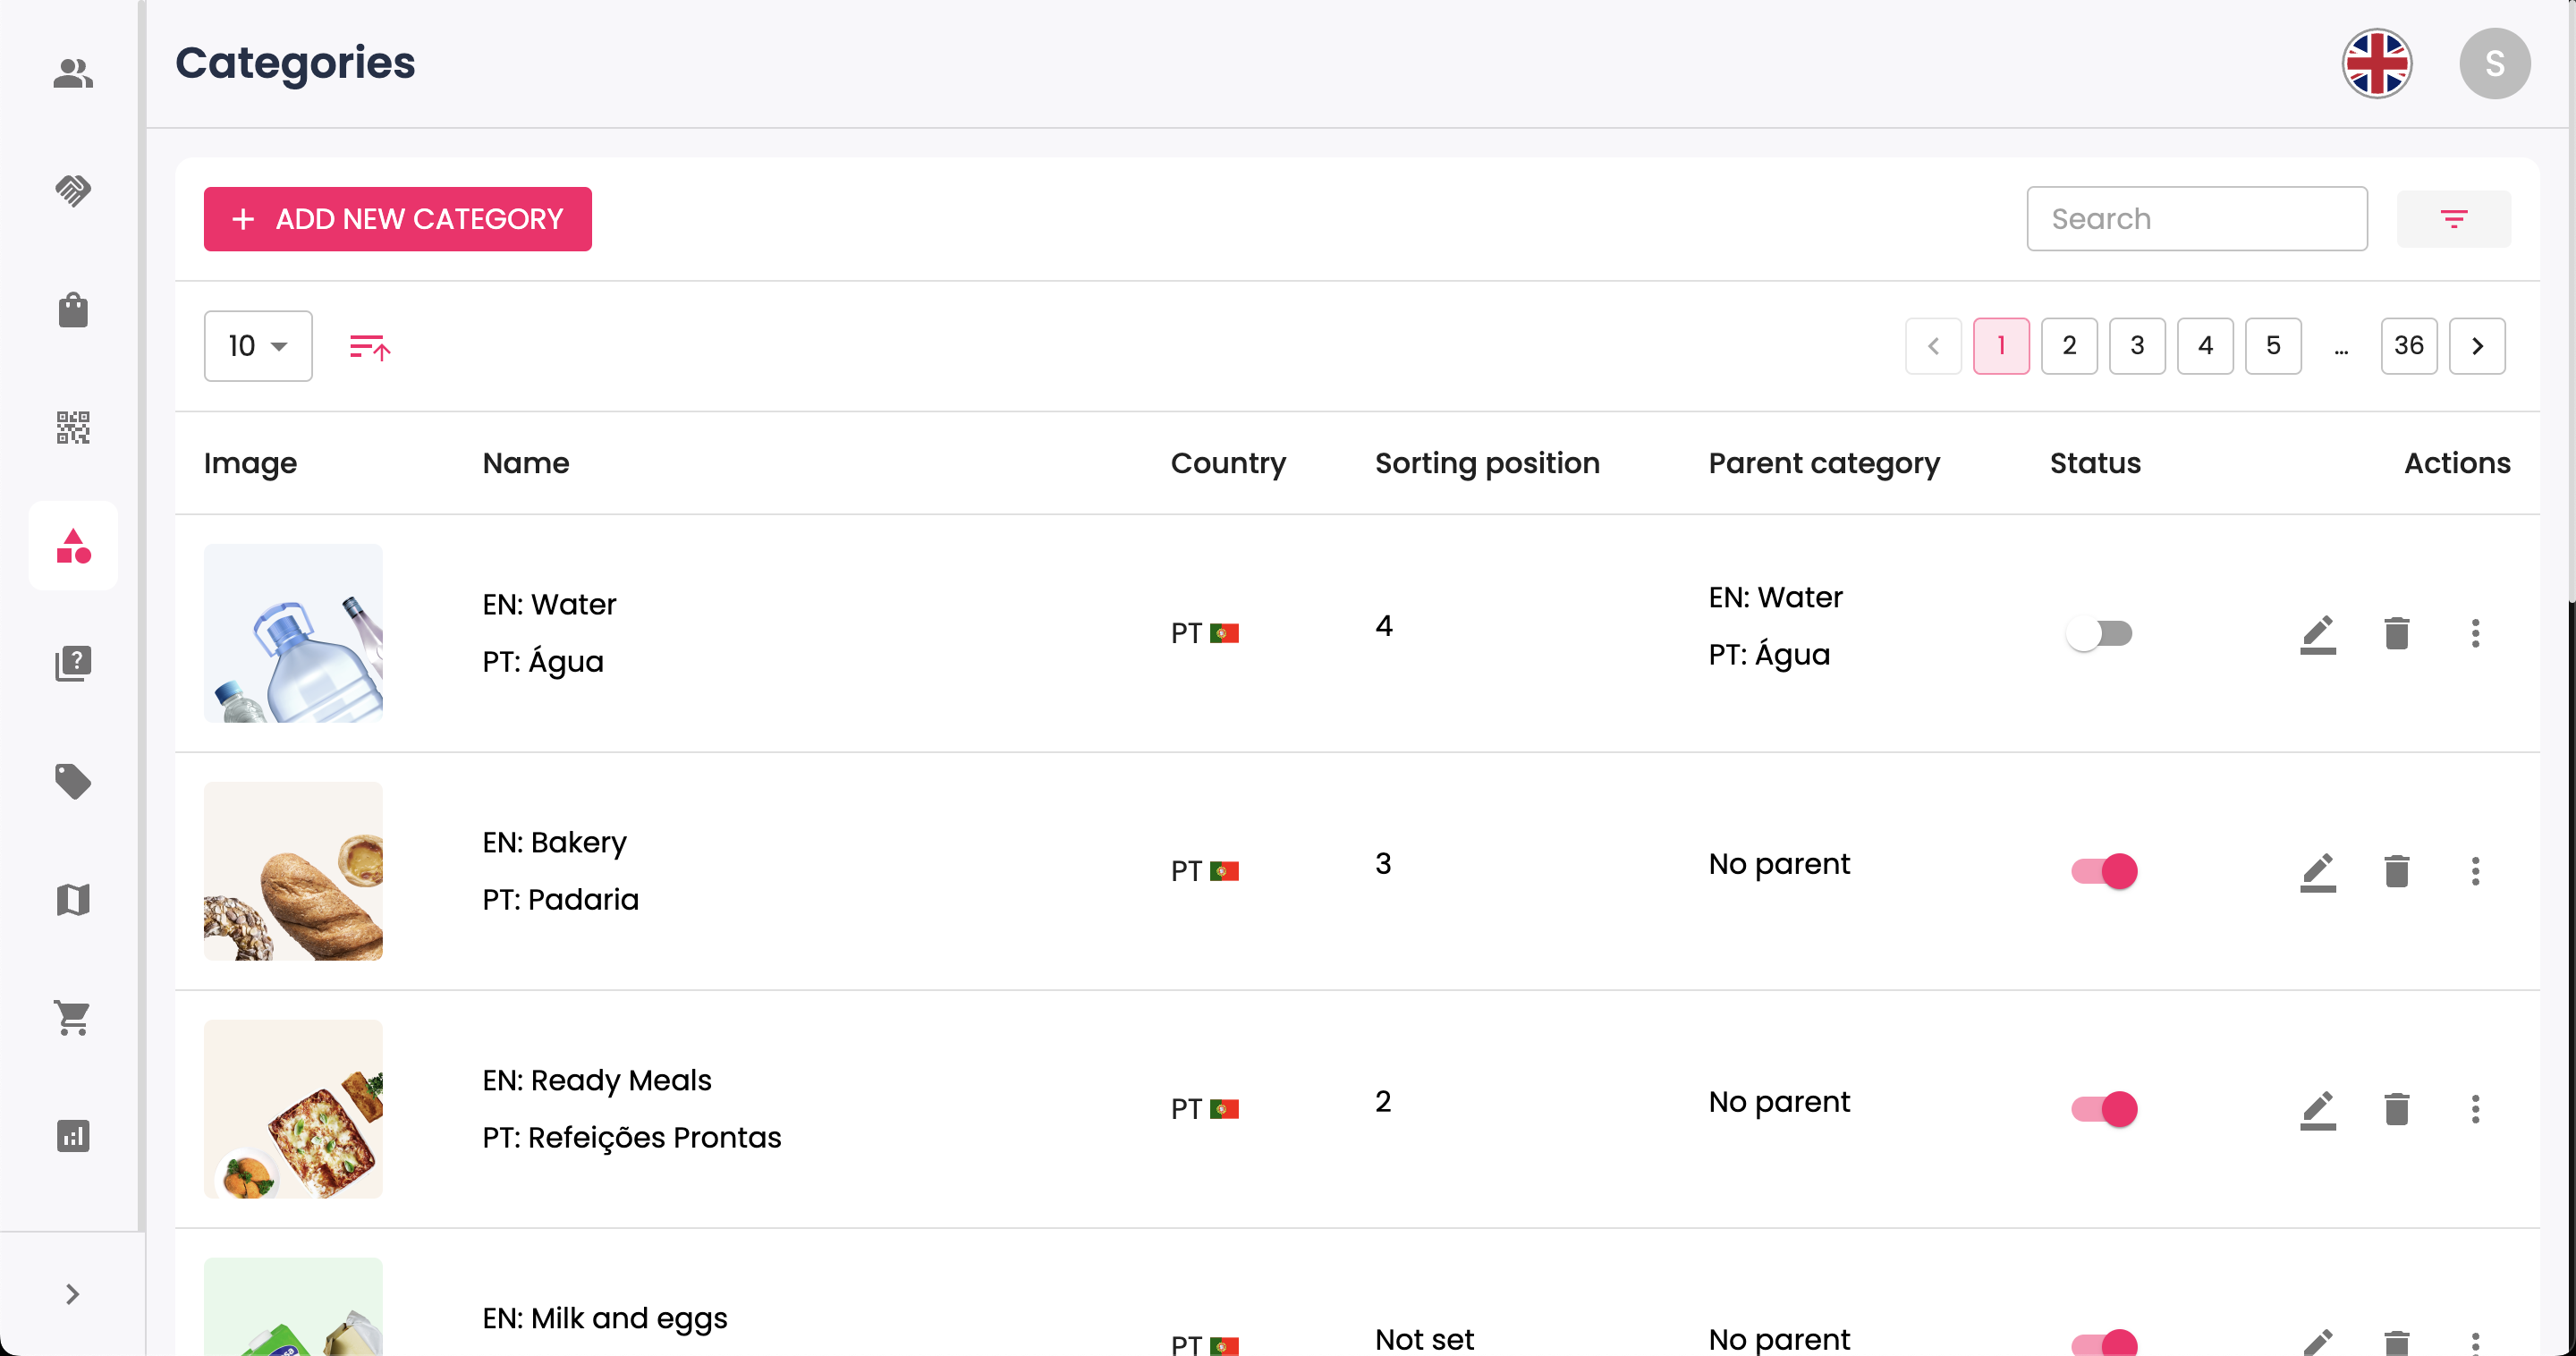This screenshot has height=1356, width=2576.
Task: Open more actions menu for Ready Meals
Action: click(2475, 1109)
